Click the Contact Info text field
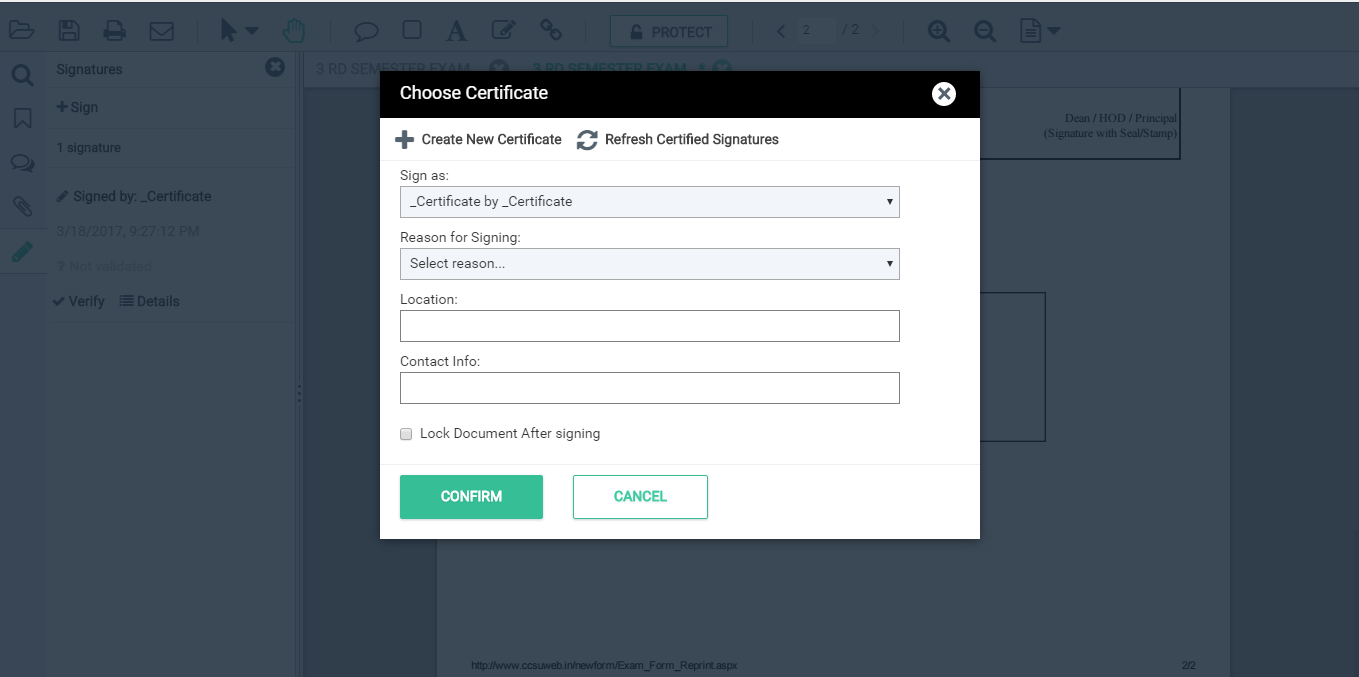Viewport: 1359px width, 677px height. coord(650,388)
